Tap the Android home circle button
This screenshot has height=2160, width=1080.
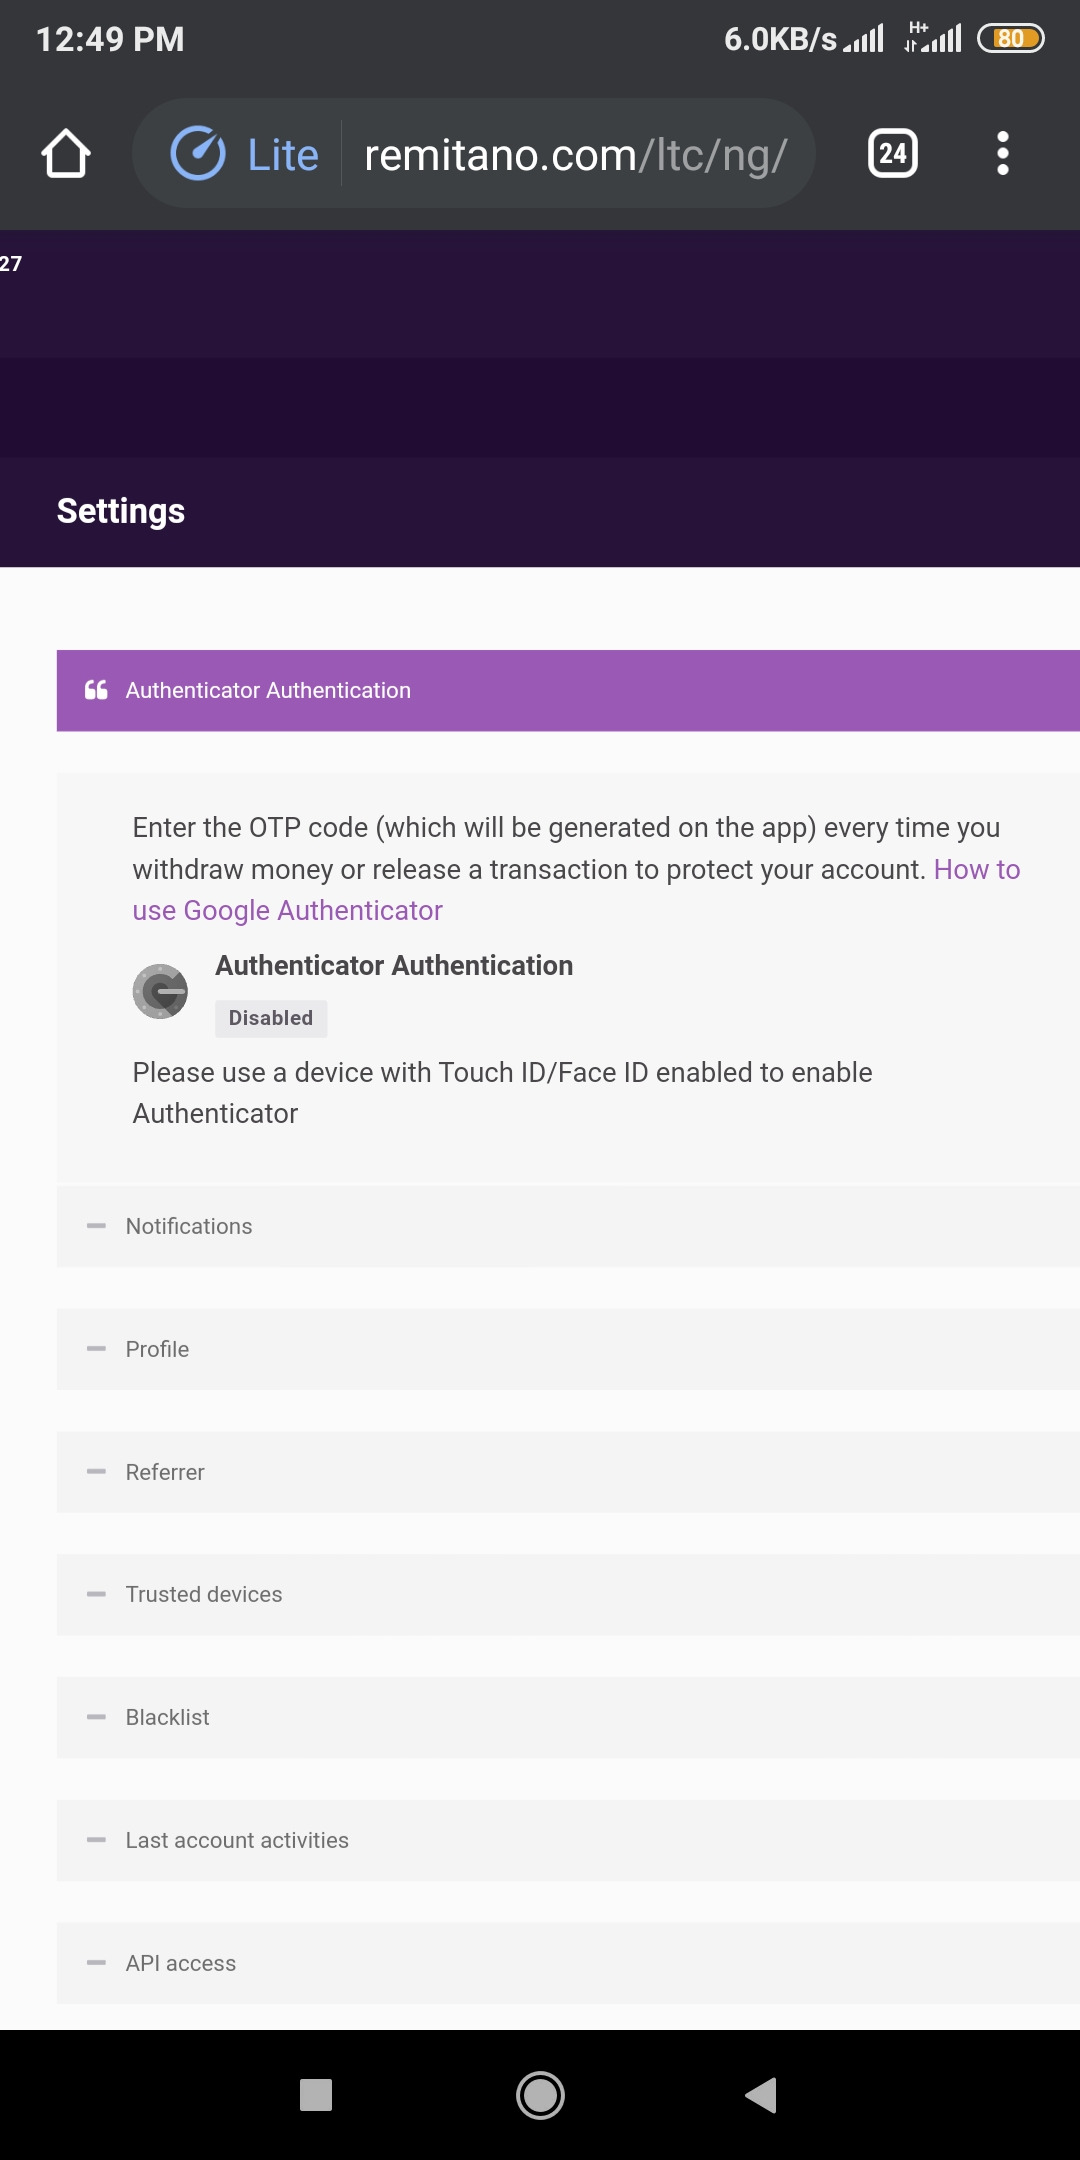(540, 2095)
